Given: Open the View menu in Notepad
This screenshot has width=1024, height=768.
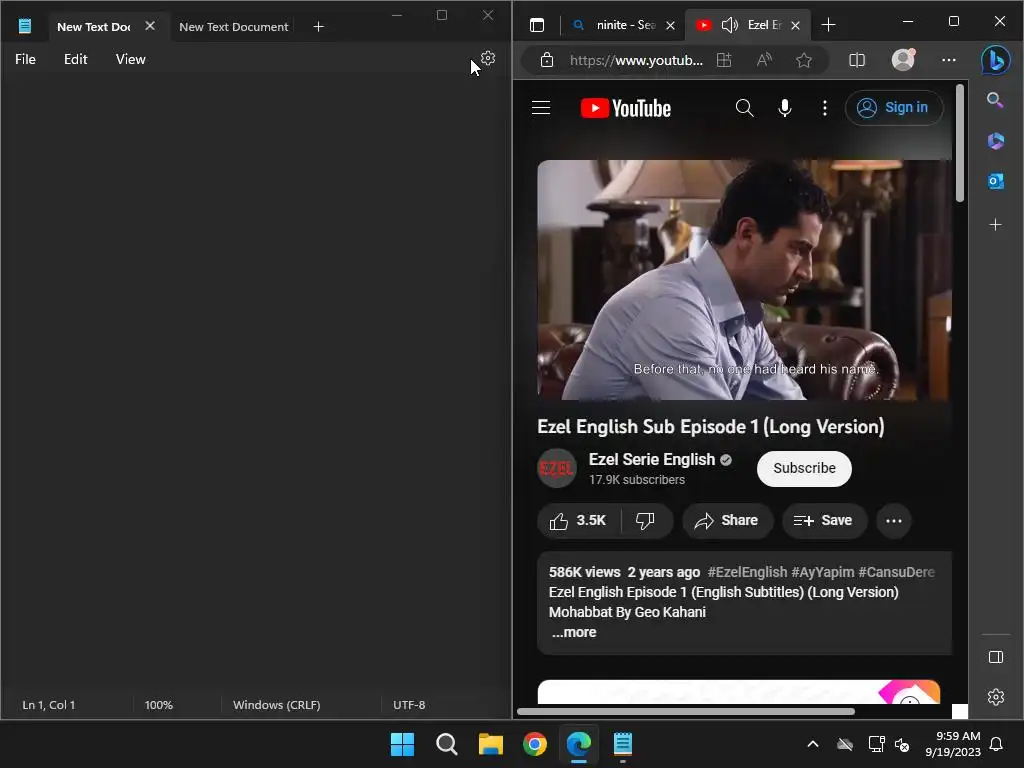Looking at the screenshot, I should [131, 59].
